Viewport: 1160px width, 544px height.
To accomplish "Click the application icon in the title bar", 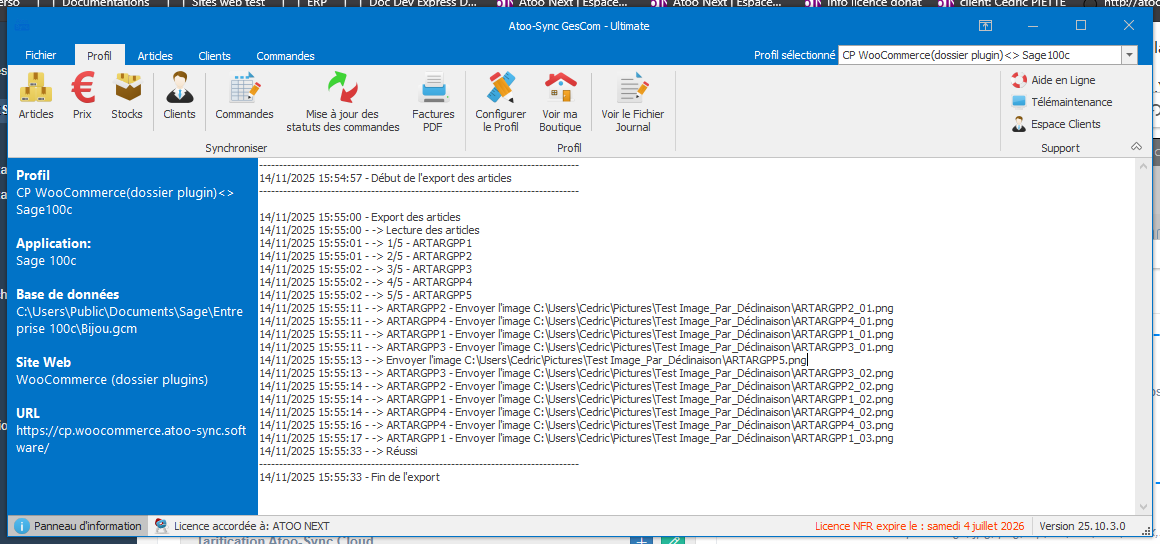I will pos(23,26).
